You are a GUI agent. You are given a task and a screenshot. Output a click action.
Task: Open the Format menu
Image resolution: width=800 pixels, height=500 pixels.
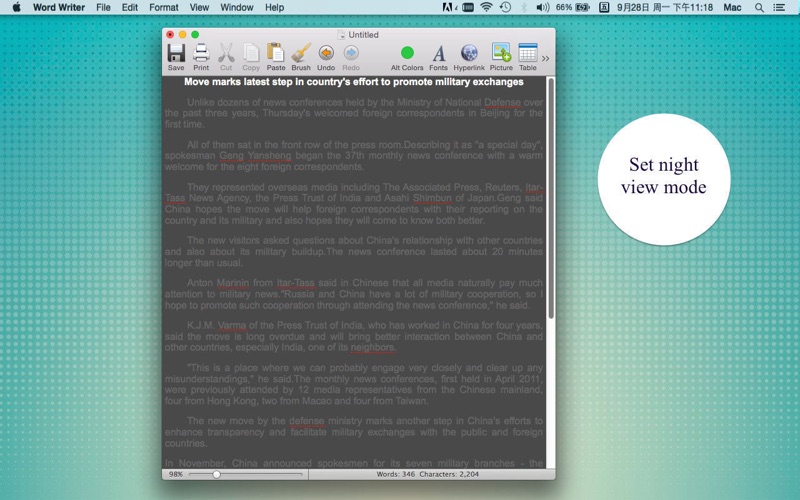pos(164,7)
